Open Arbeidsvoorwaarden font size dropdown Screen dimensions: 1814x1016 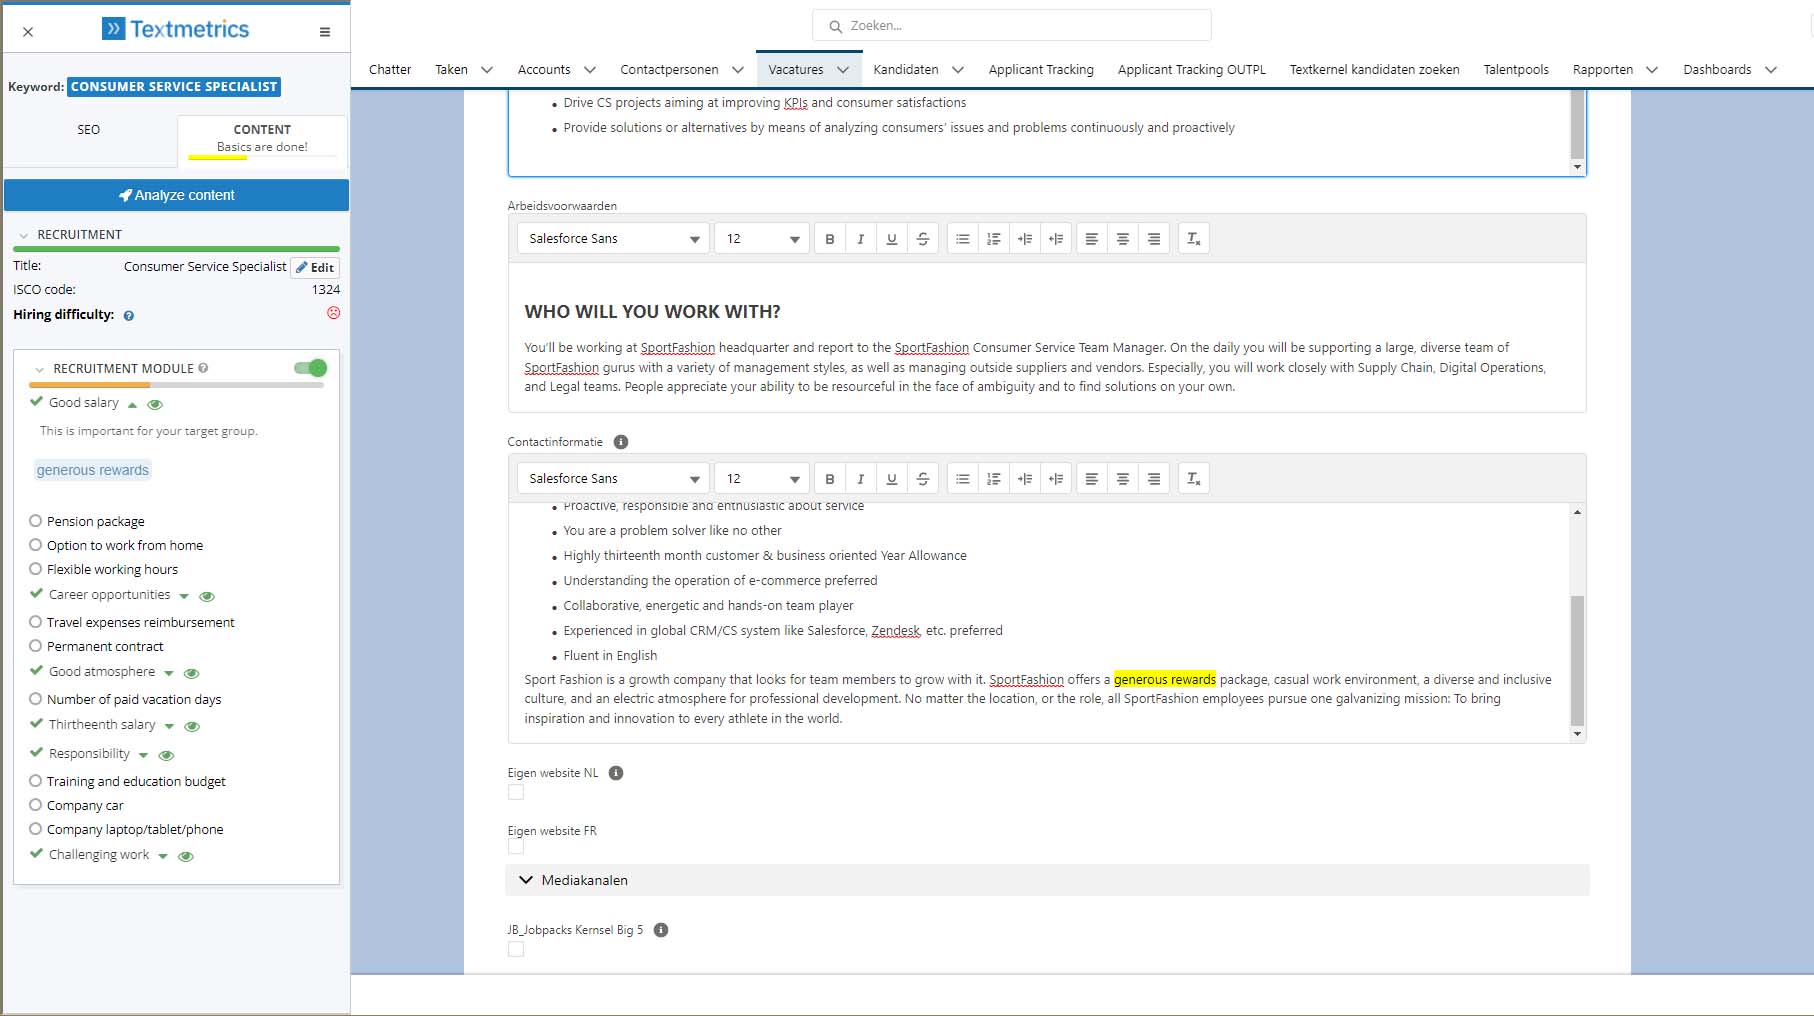(762, 238)
